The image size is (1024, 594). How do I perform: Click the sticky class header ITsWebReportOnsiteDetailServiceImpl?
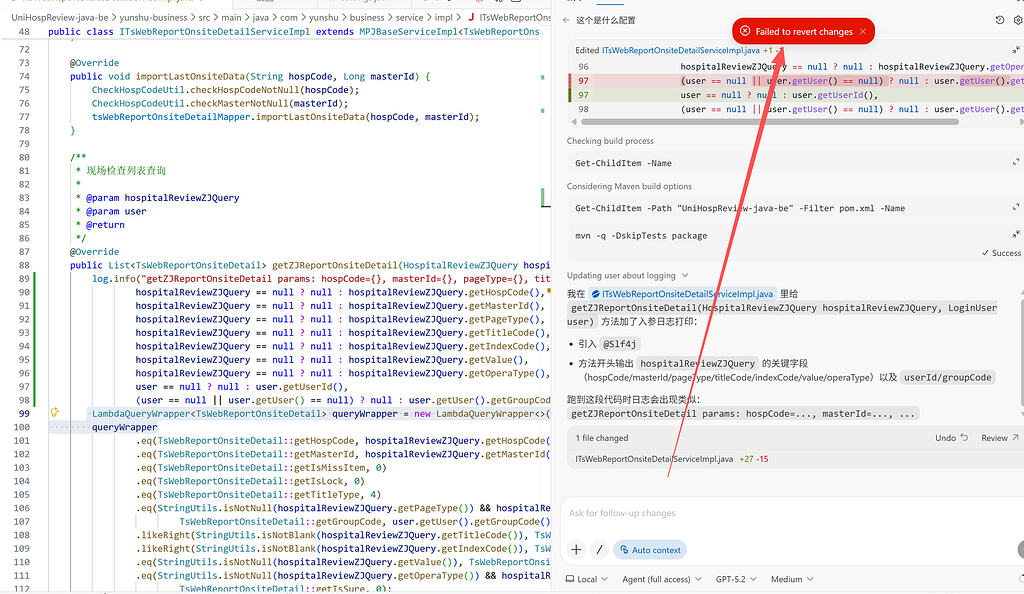coord(214,31)
